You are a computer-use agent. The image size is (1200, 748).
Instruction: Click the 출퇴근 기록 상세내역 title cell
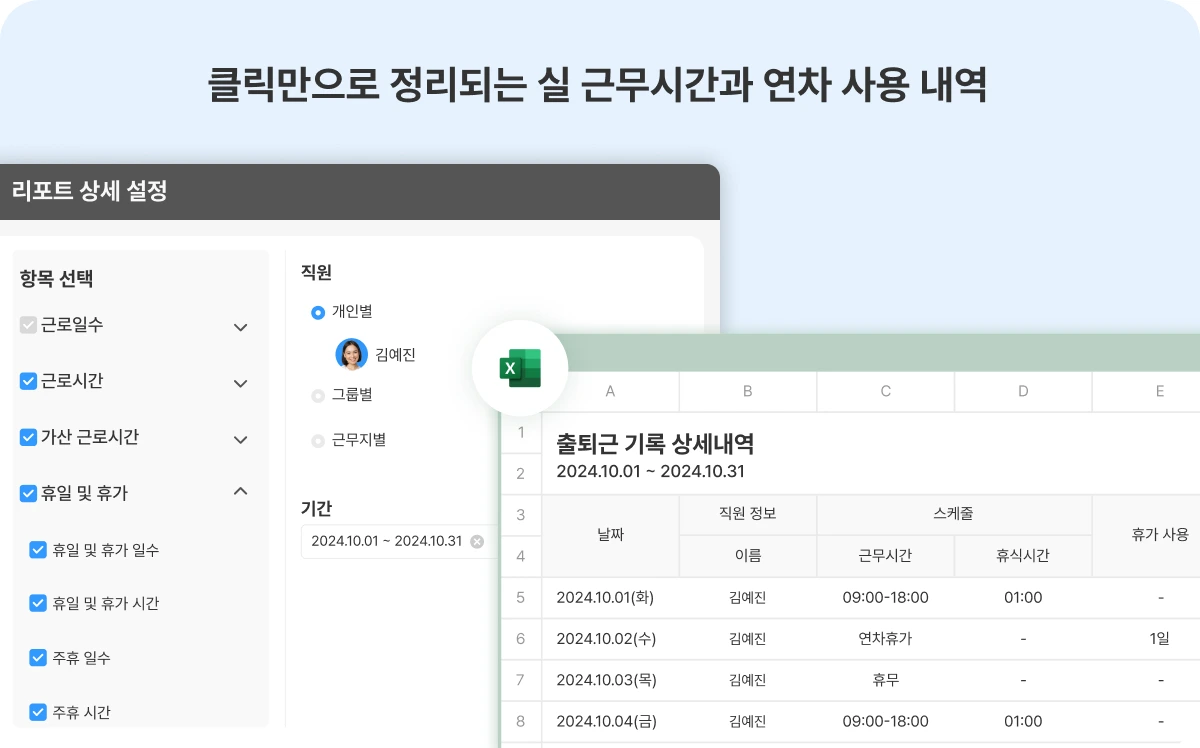point(655,442)
